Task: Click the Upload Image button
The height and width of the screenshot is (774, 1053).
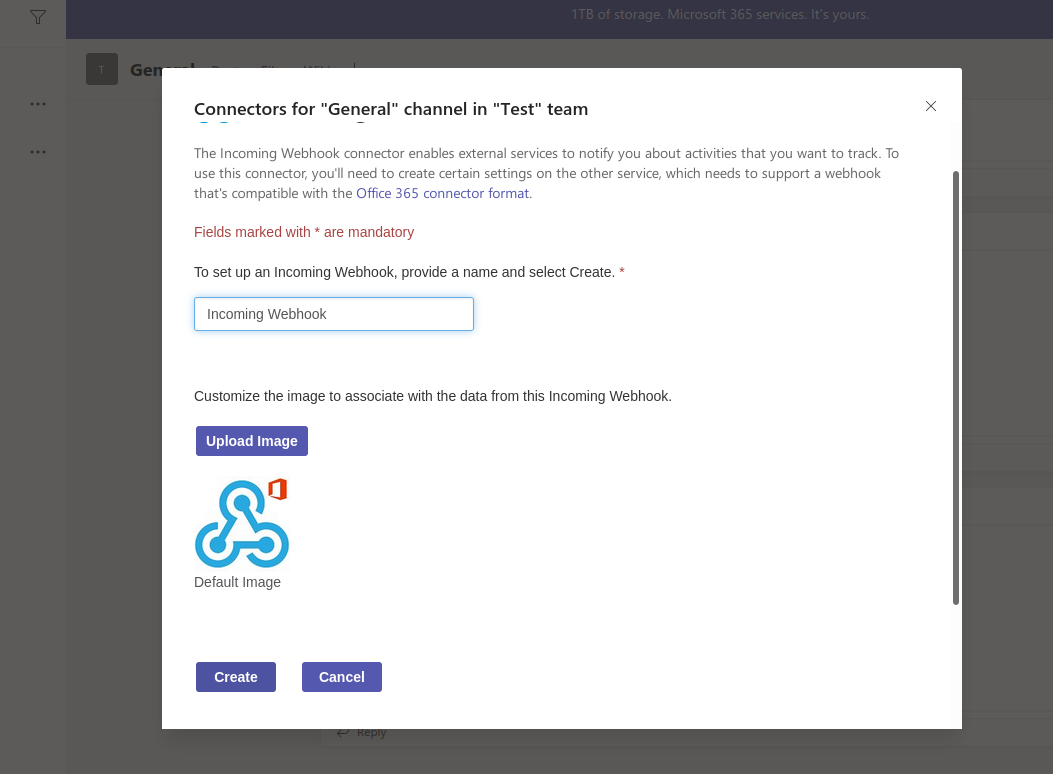Action: click(x=252, y=441)
